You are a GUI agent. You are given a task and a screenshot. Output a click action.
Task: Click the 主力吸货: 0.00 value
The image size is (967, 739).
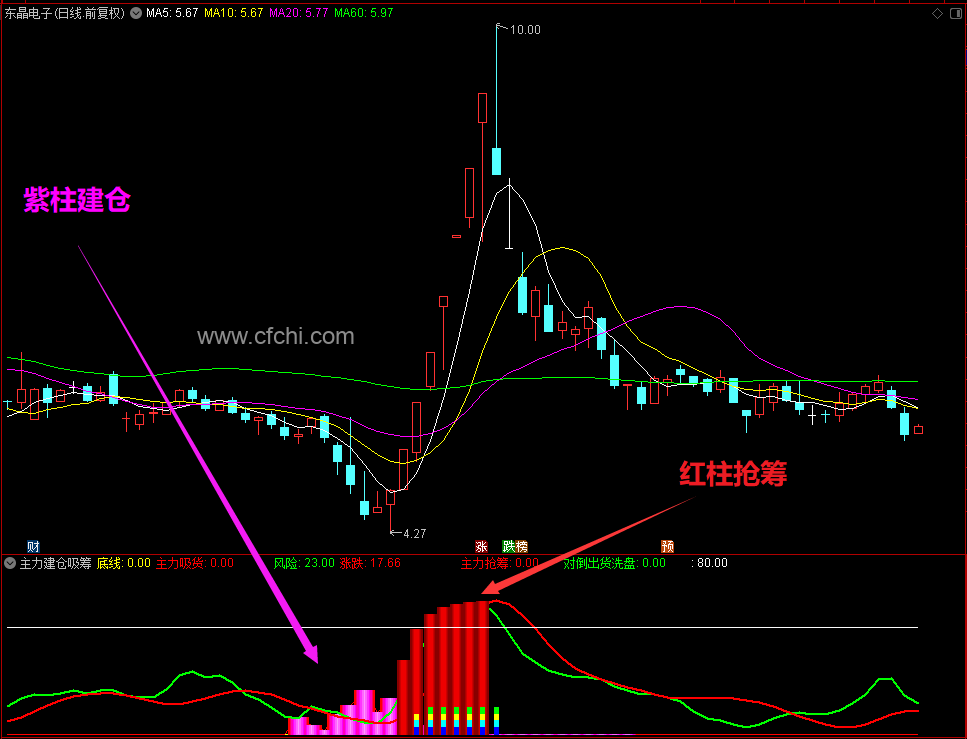(x=194, y=563)
